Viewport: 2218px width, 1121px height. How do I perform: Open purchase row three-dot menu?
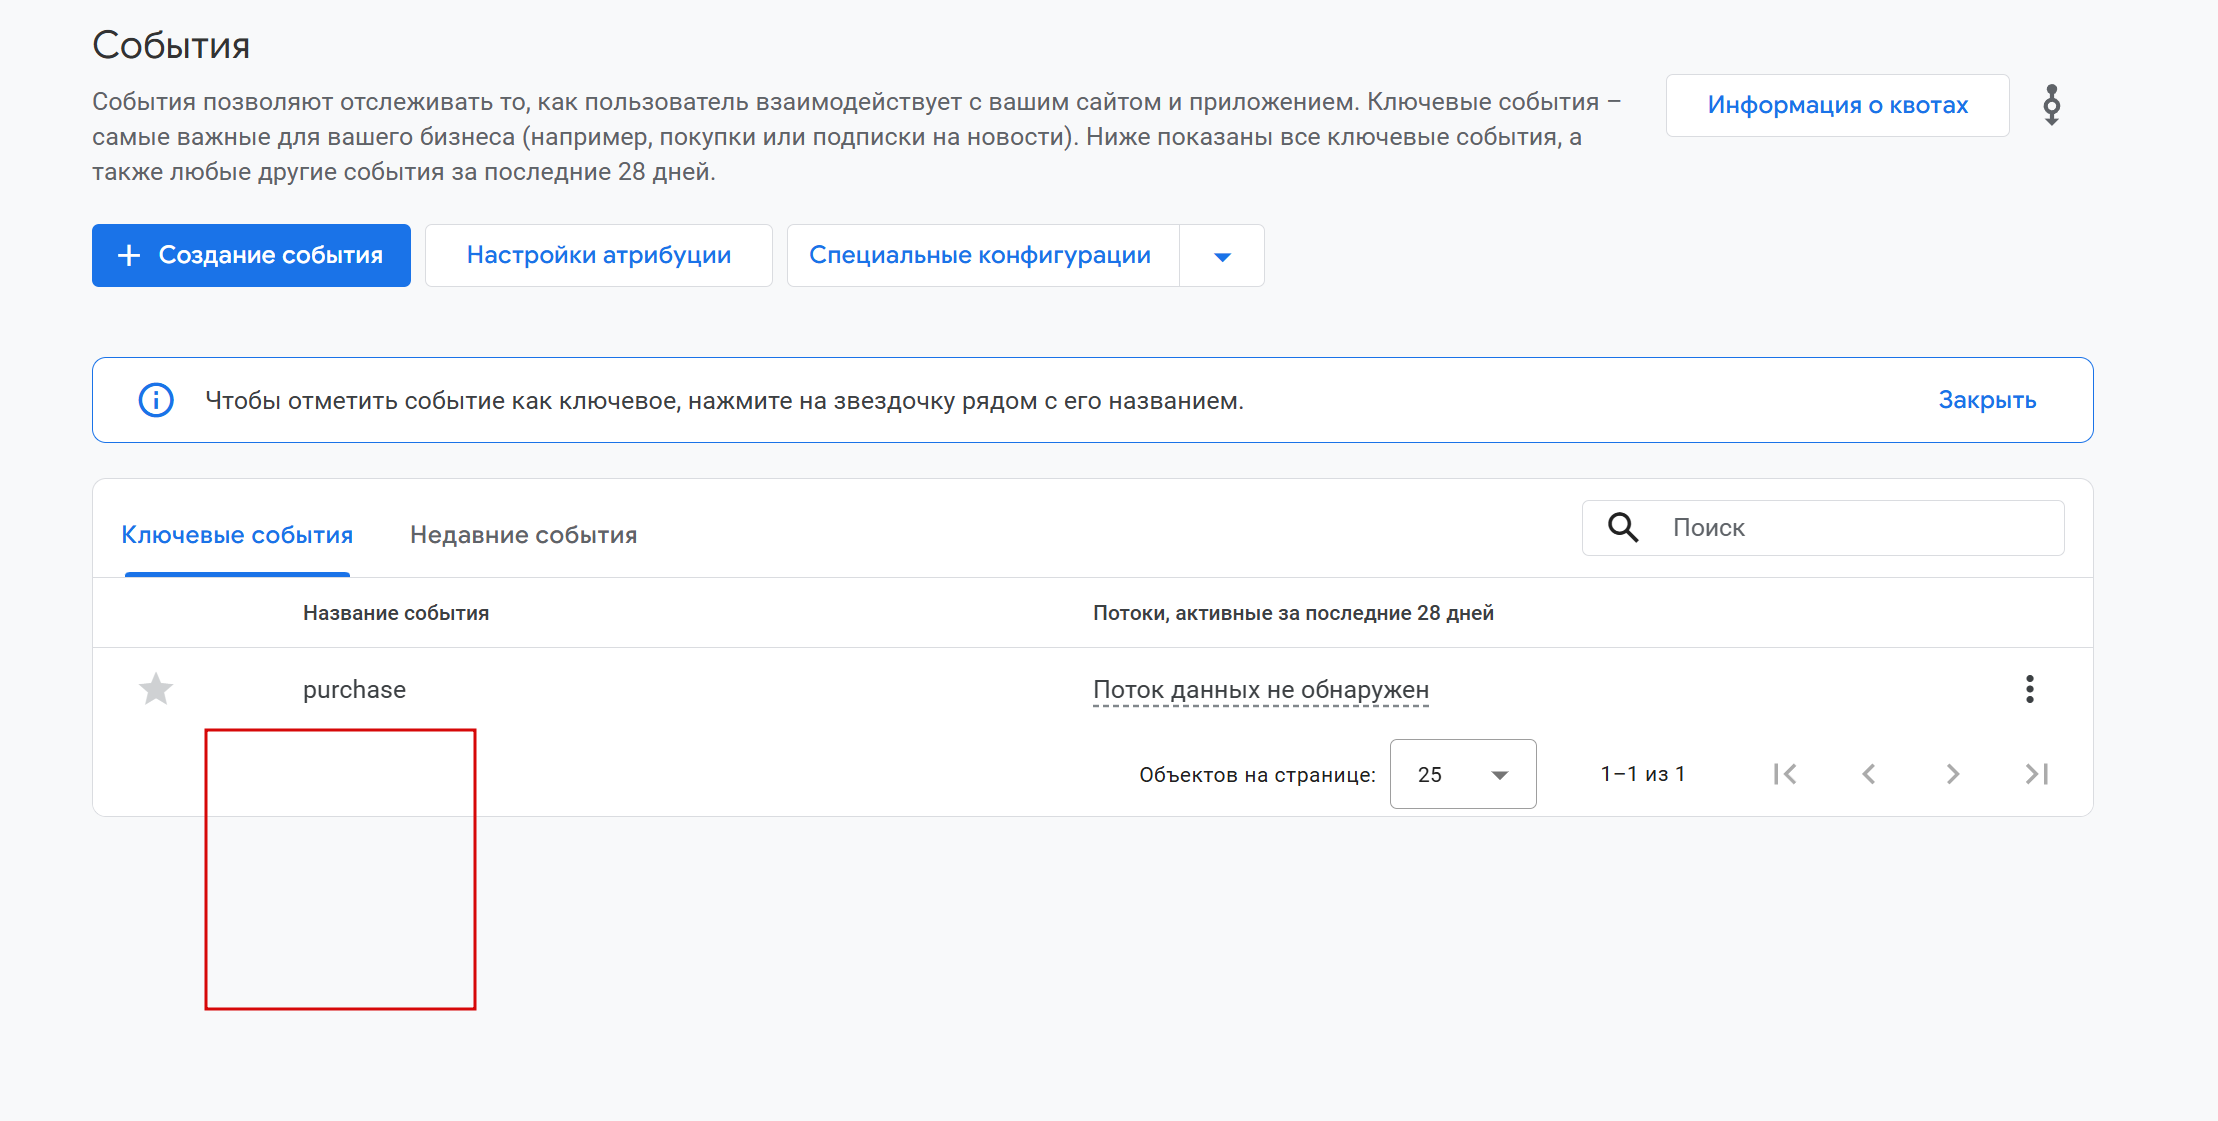tap(2029, 689)
